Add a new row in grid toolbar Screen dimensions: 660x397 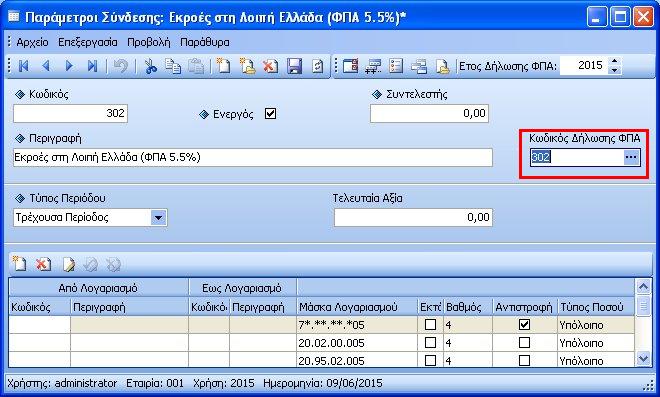pyautogui.click(x=19, y=264)
